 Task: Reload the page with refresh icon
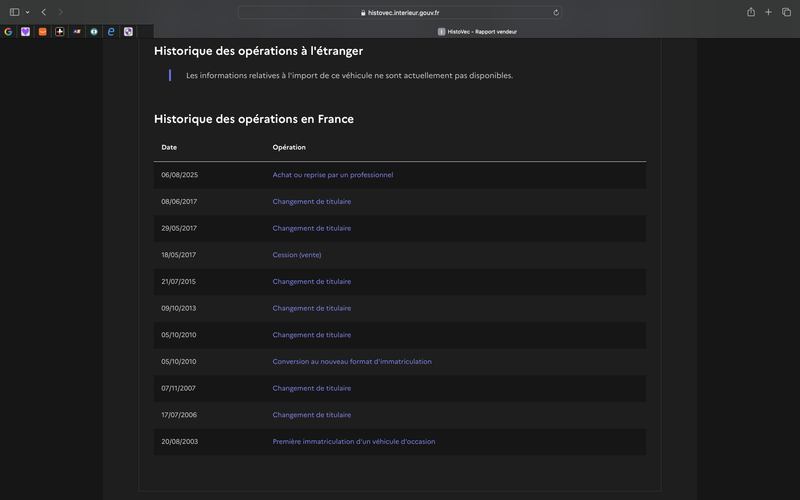click(556, 13)
